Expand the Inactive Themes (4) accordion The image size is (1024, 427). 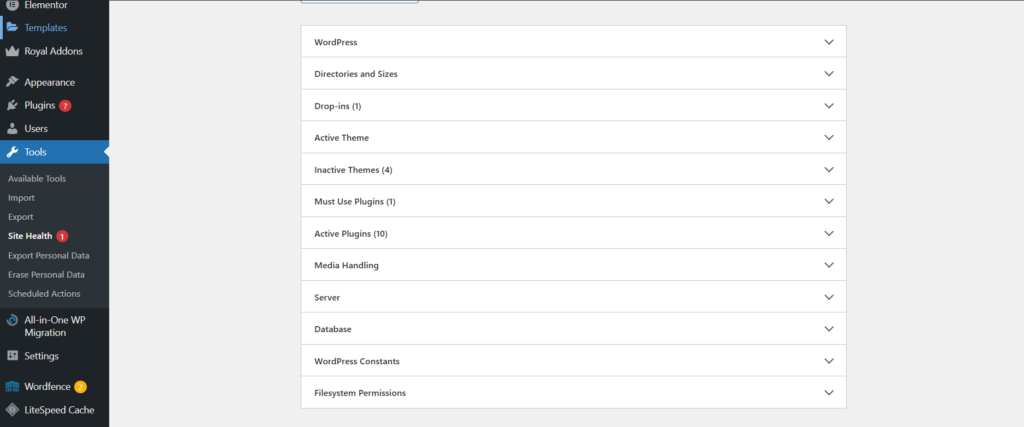coord(573,170)
